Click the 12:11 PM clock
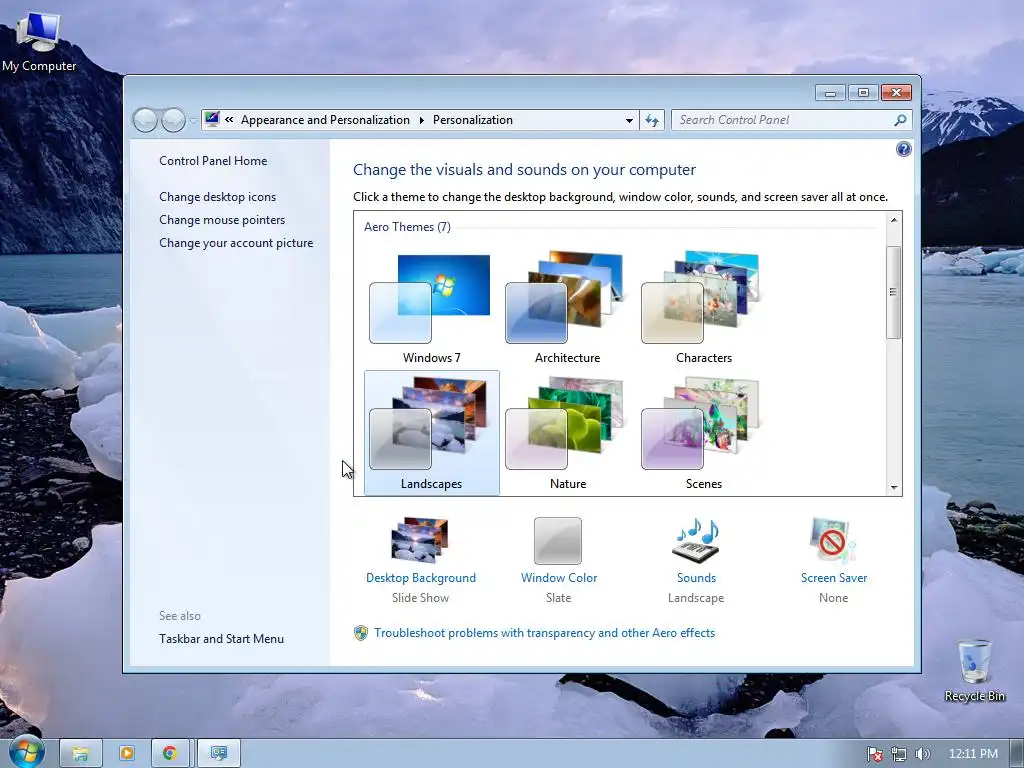The image size is (1024, 768). (973, 754)
